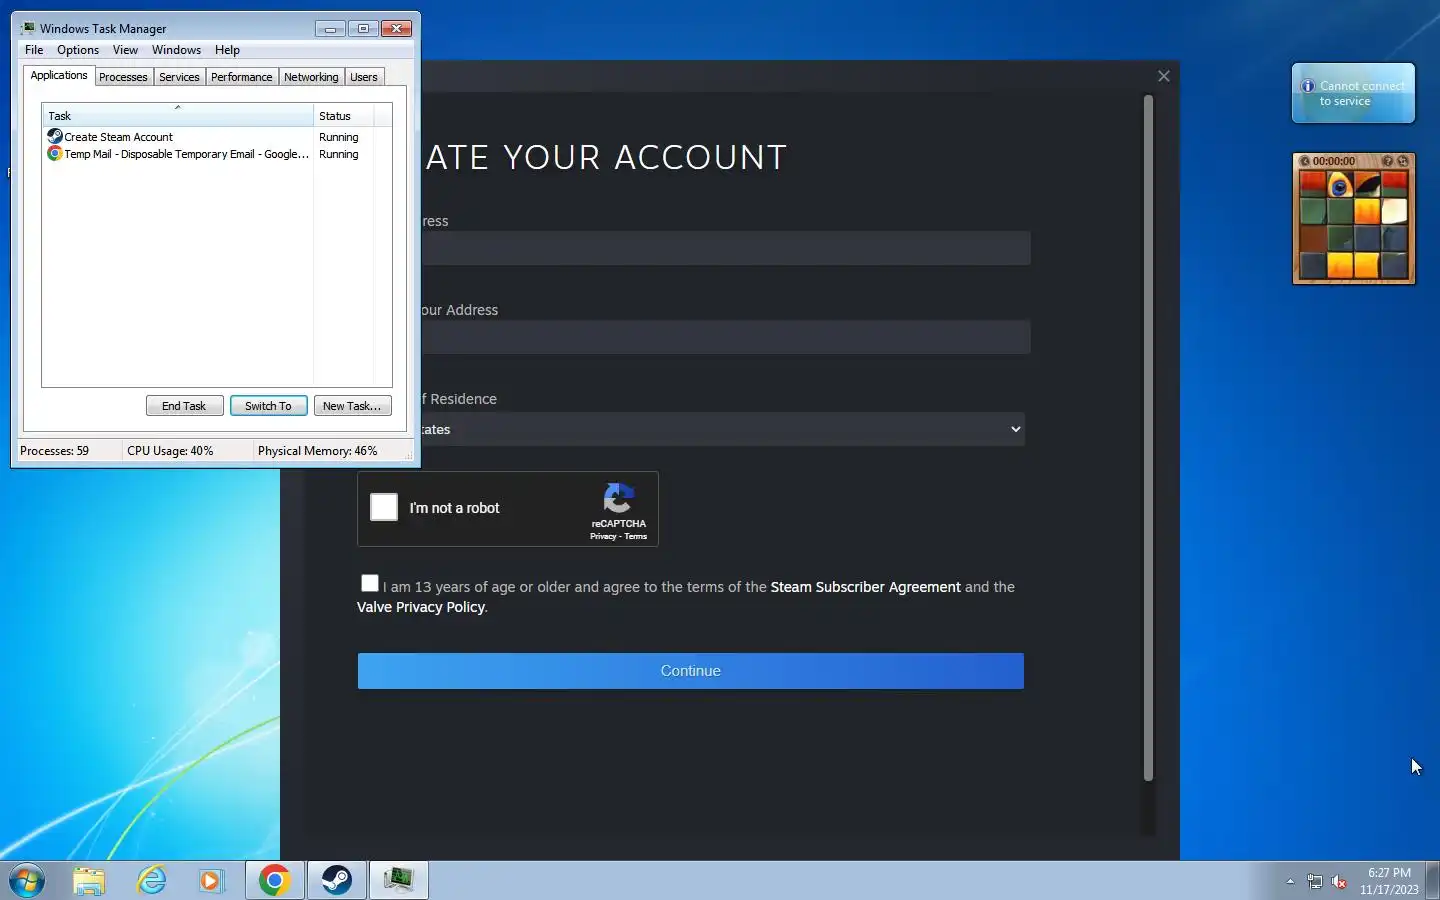Open the reCAPTCHA Privacy link
The image size is (1440, 900).
pyautogui.click(x=603, y=536)
